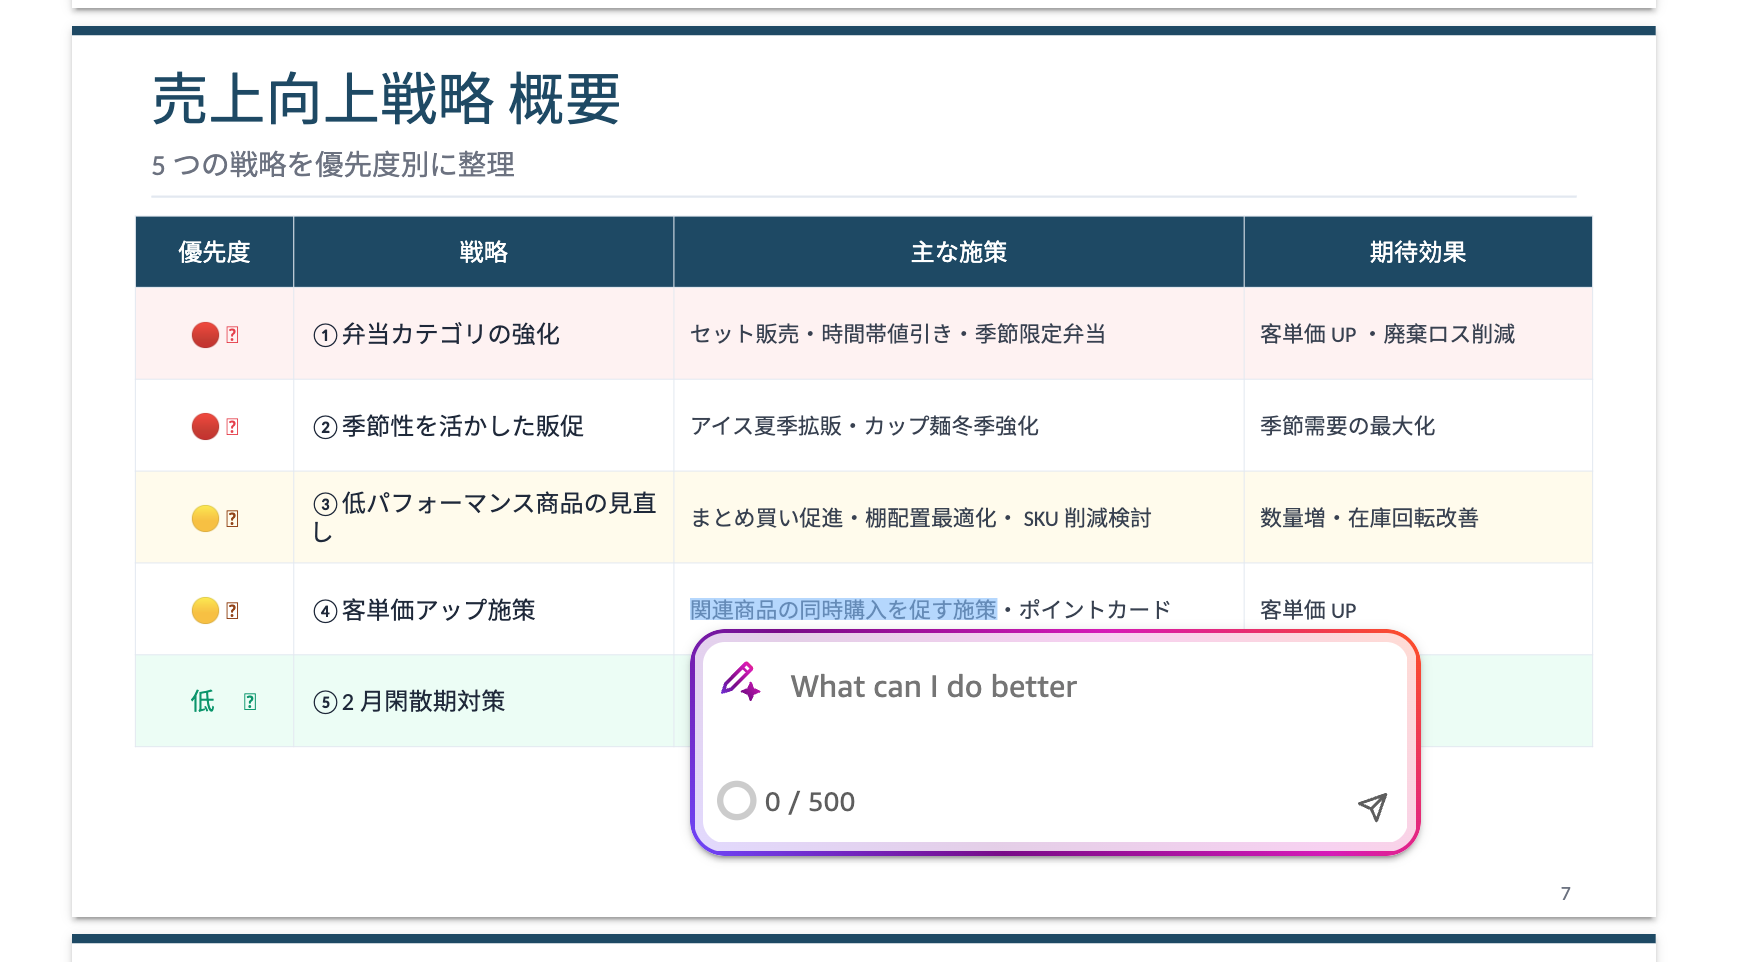1740x962 pixels.
Task: Click the cell ⑤2 月閑散期対策
Action: coord(484,701)
